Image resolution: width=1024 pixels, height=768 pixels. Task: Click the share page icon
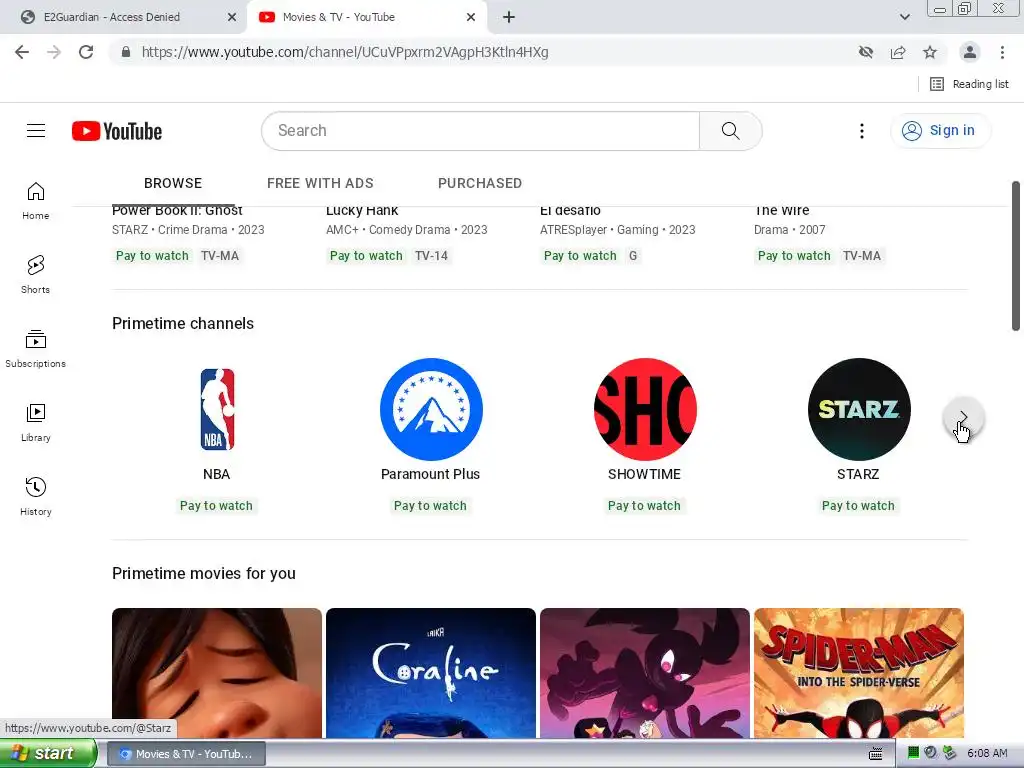(x=898, y=52)
